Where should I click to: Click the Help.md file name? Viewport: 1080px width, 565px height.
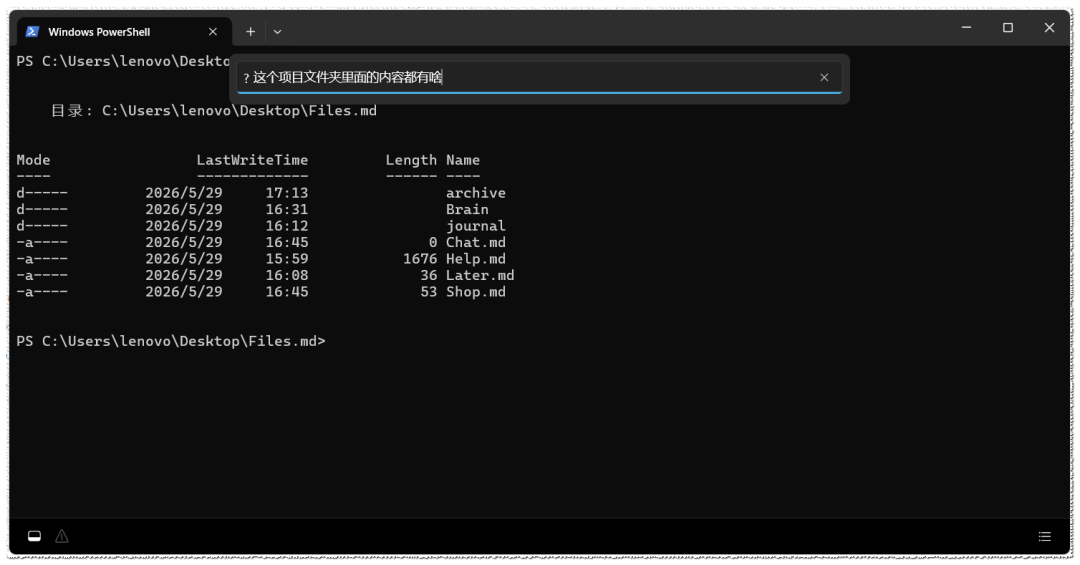tap(475, 259)
